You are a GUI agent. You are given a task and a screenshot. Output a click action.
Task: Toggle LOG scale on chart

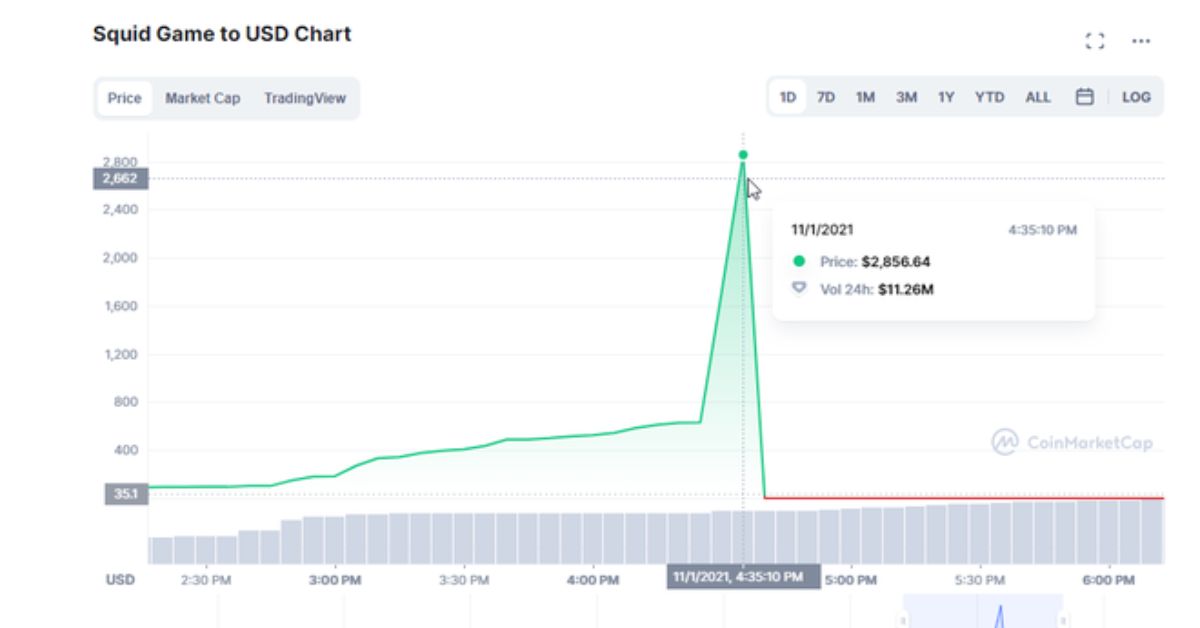(1136, 97)
